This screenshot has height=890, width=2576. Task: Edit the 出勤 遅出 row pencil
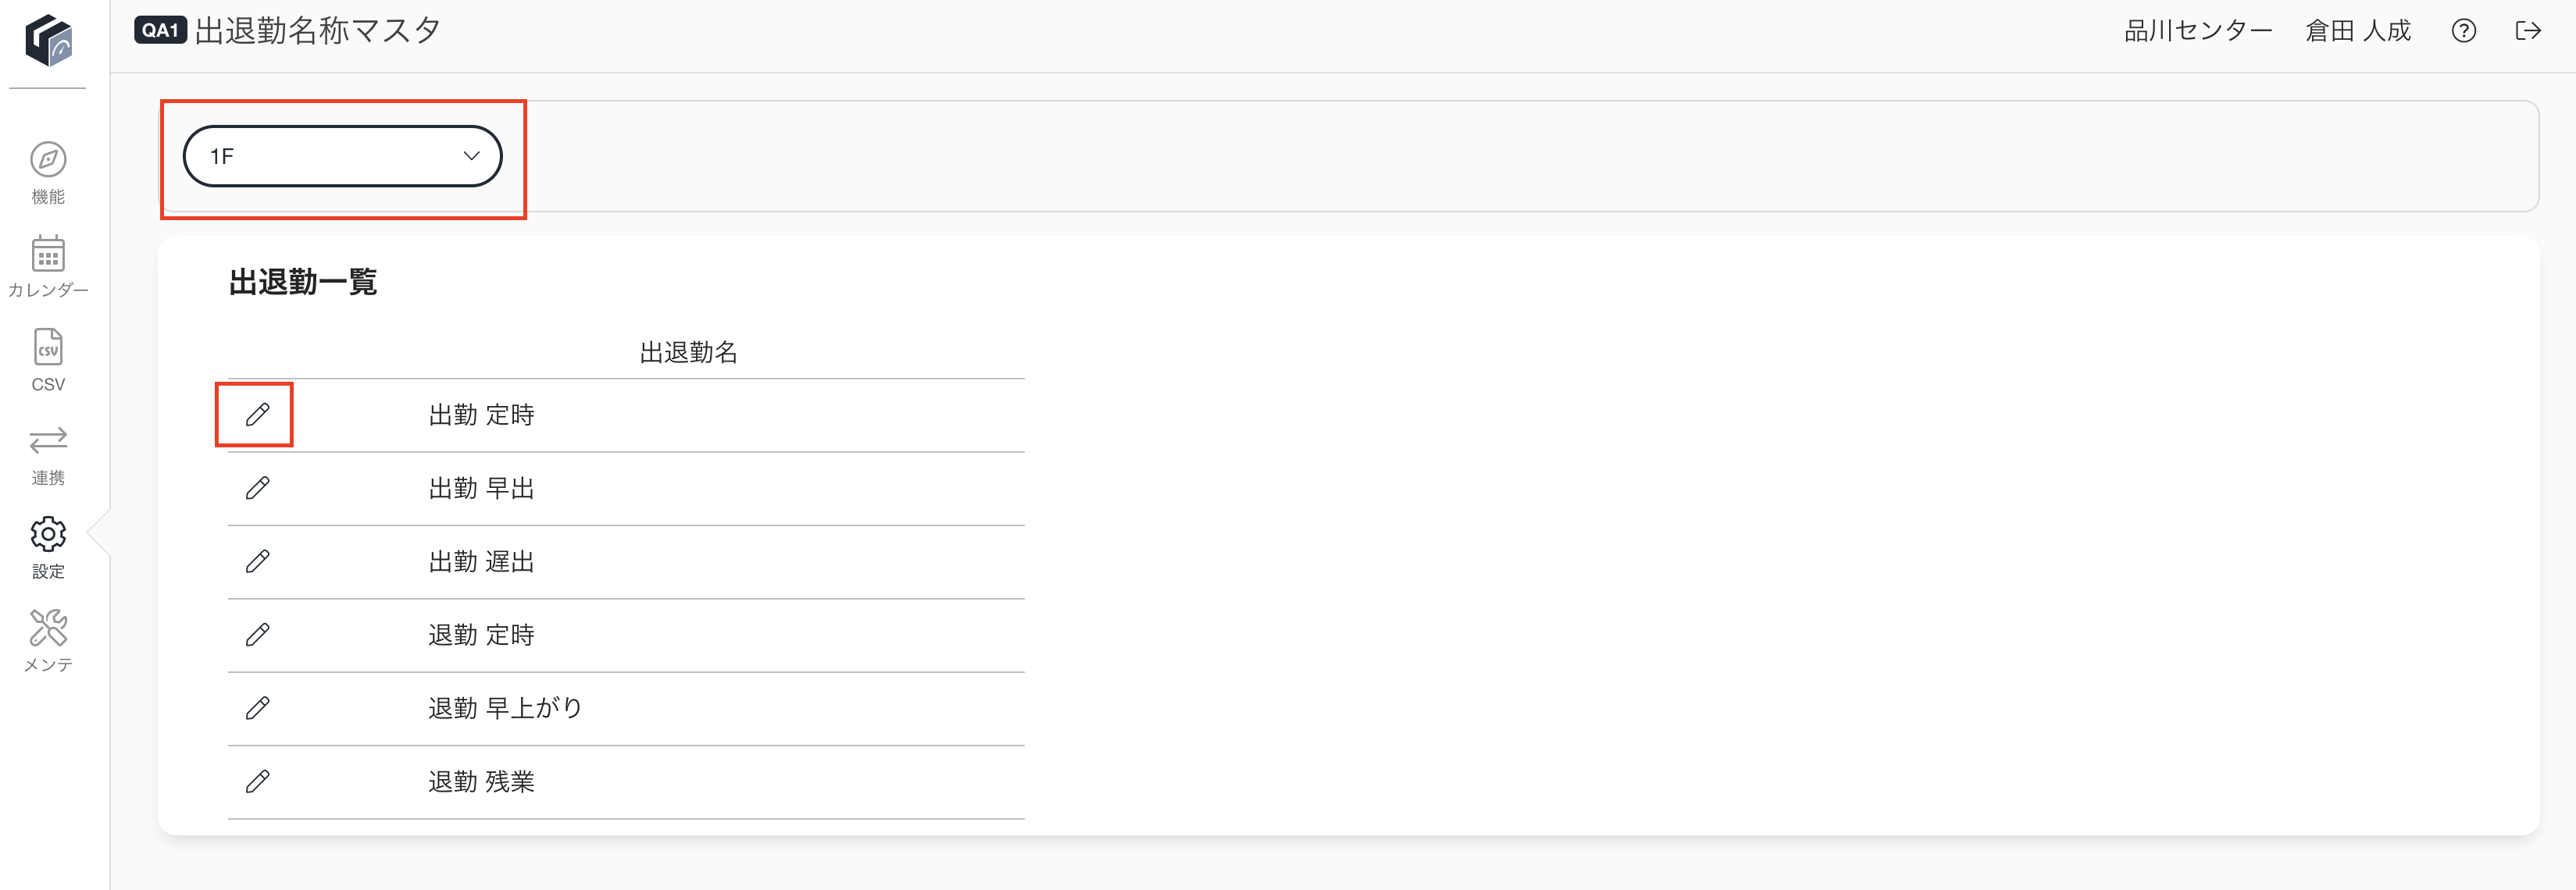(257, 561)
